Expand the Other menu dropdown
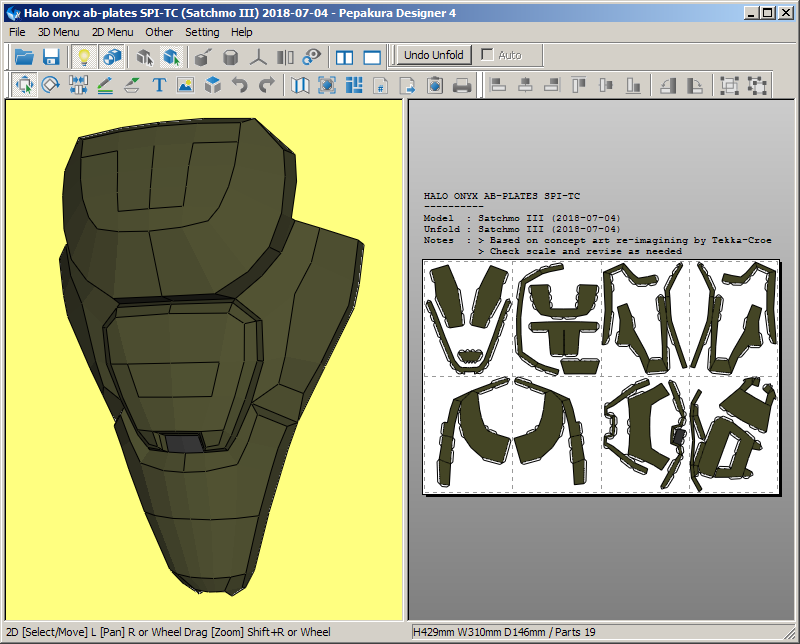Viewport: 800px width, 644px height. [159, 32]
